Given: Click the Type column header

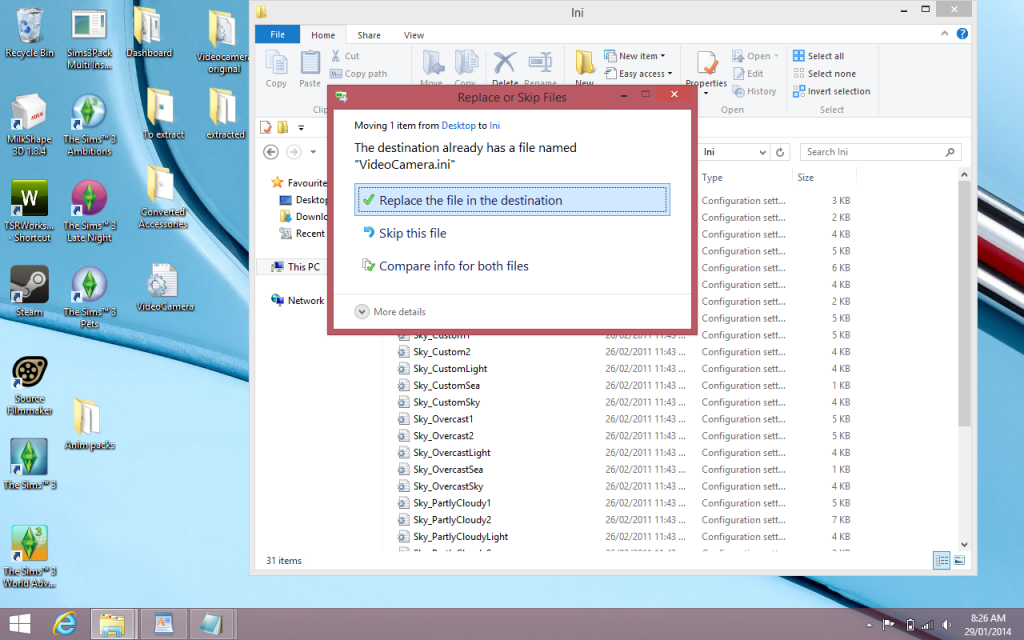Looking at the screenshot, I should [x=712, y=178].
